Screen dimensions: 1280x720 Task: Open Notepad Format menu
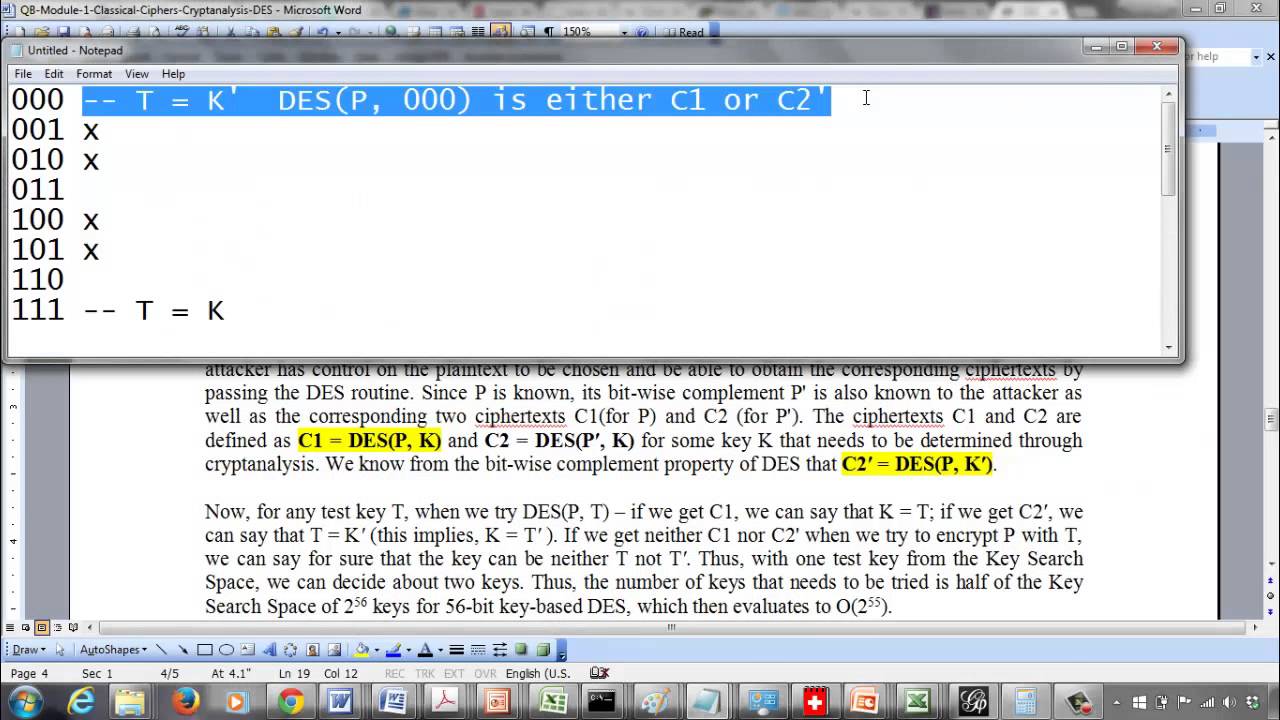coord(94,74)
